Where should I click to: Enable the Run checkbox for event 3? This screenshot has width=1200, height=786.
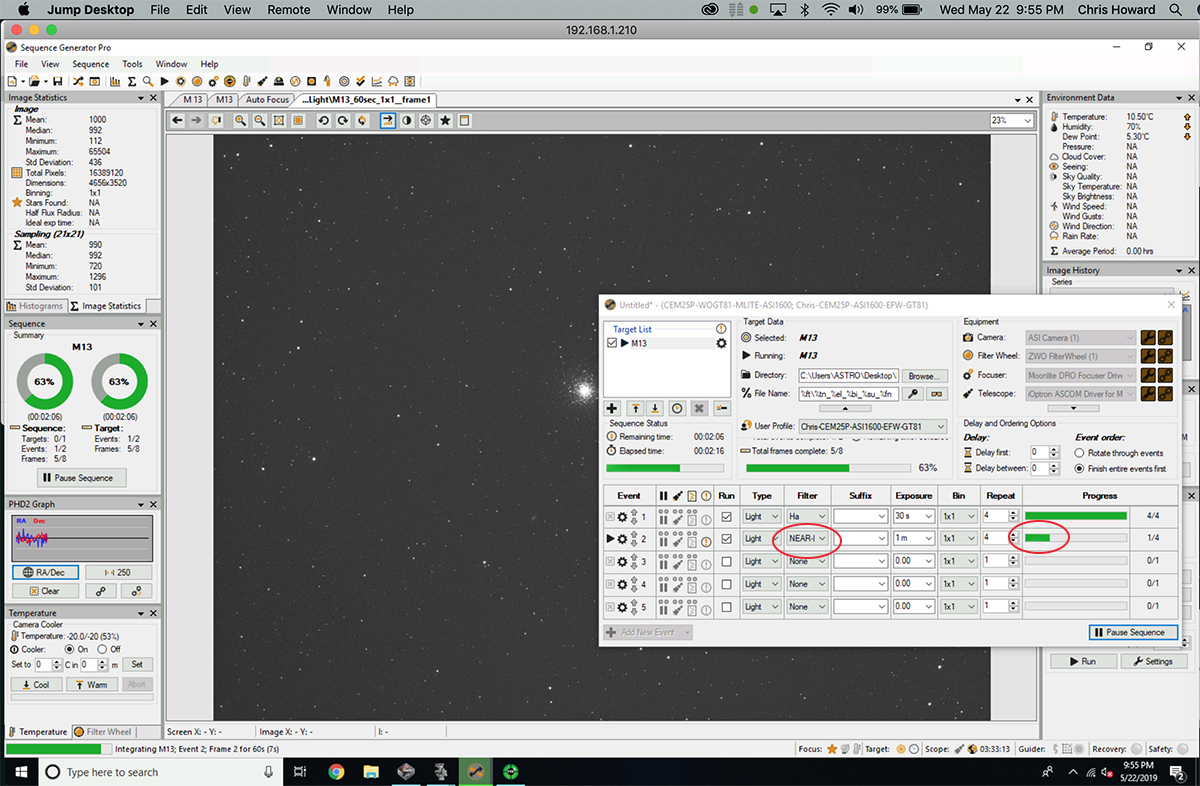pyautogui.click(x=727, y=561)
